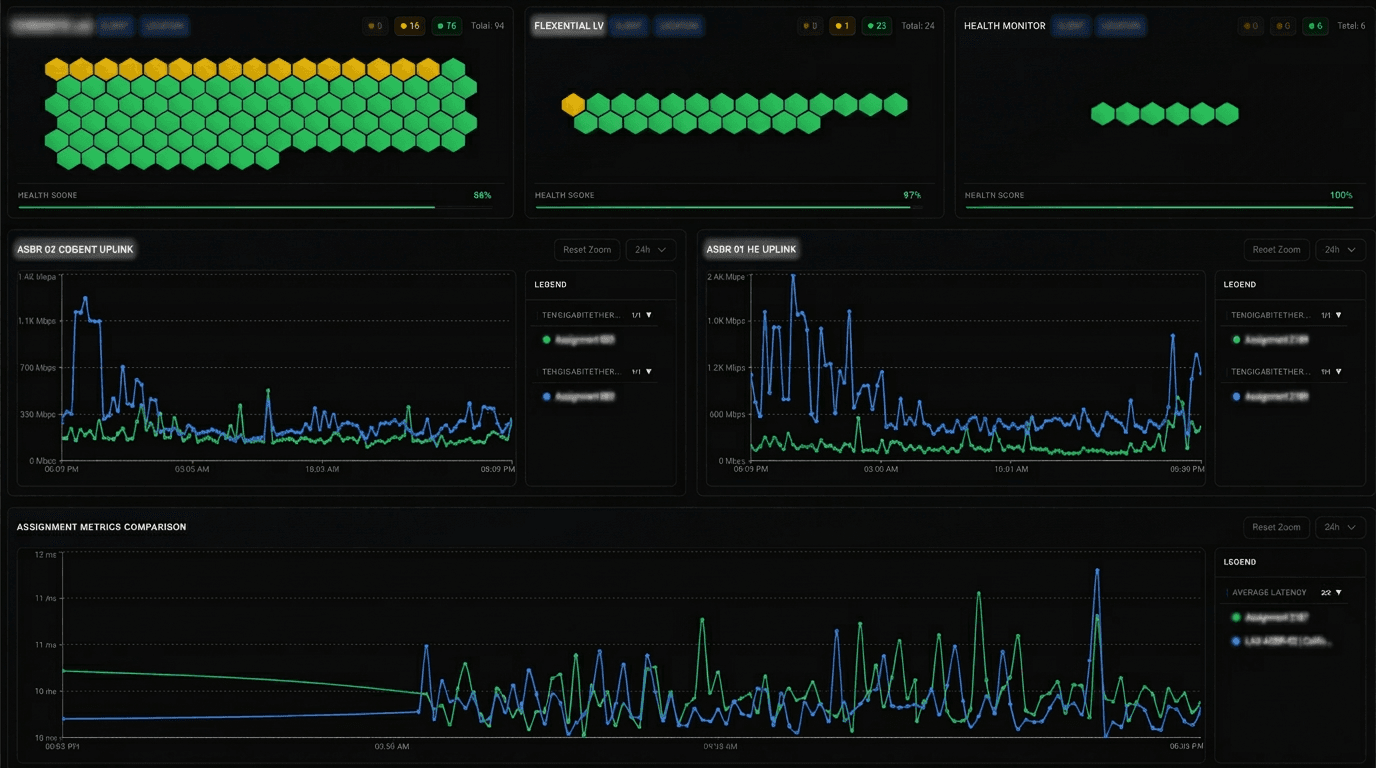Image resolution: width=1376 pixels, height=768 pixels.
Task: Select the ALERT tab on FLEXENTIAL LV card
Action: [x=629, y=26]
